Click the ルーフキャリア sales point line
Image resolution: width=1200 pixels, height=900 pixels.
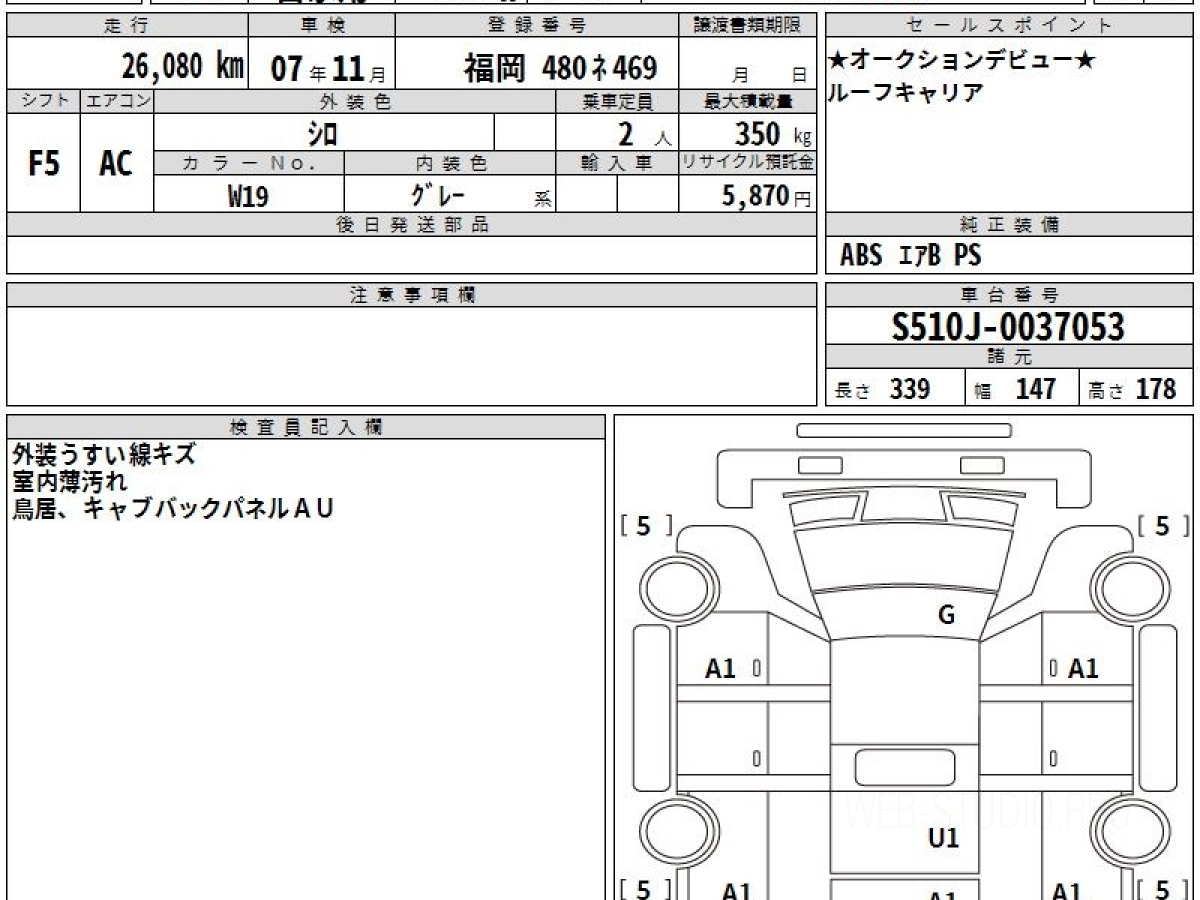906,93
